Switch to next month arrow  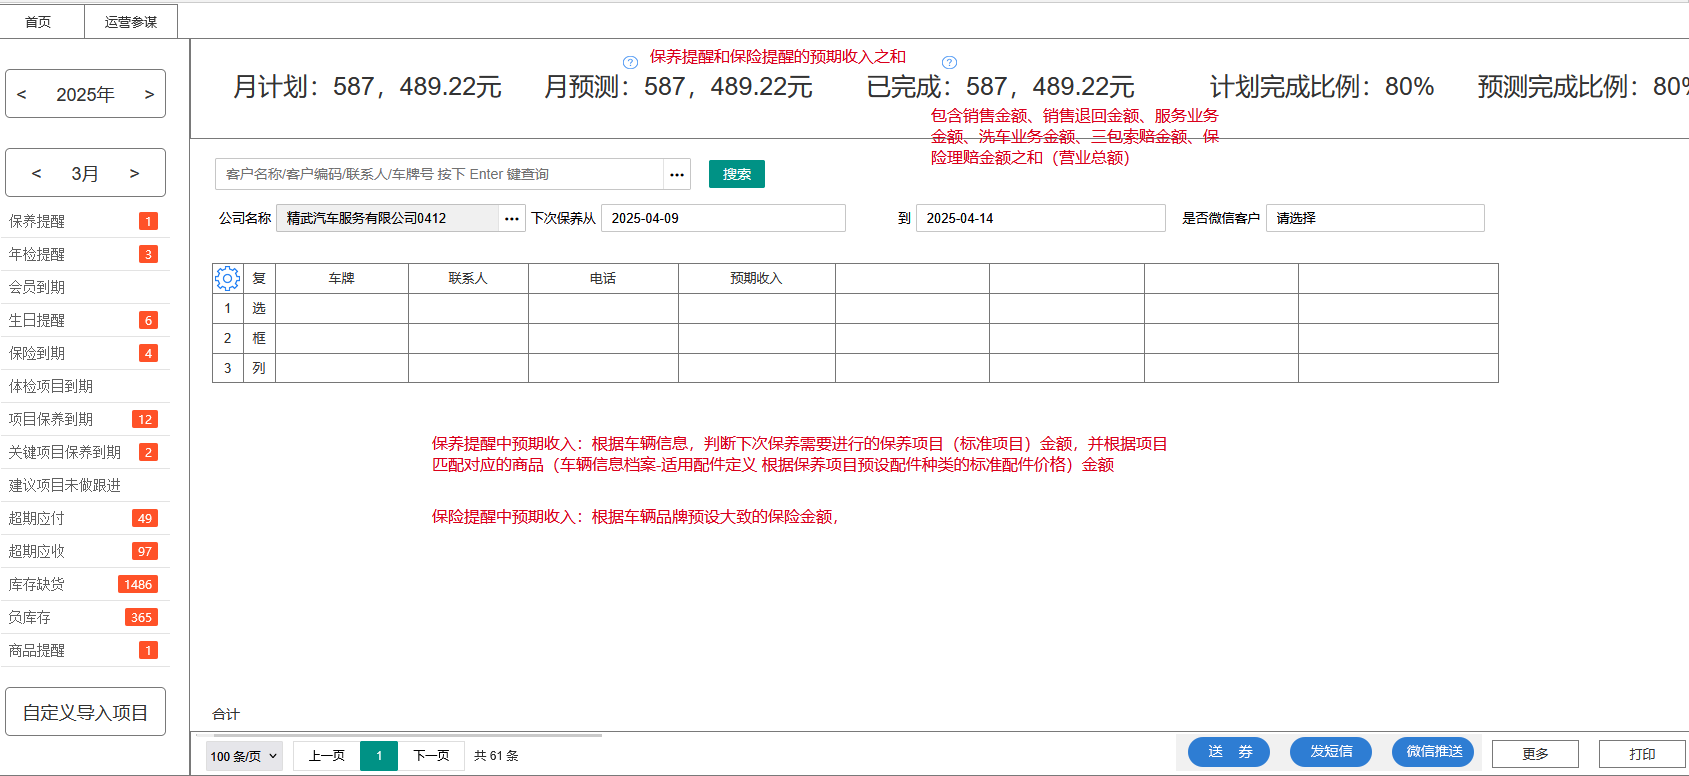pyautogui.click(x=134, y=173)
